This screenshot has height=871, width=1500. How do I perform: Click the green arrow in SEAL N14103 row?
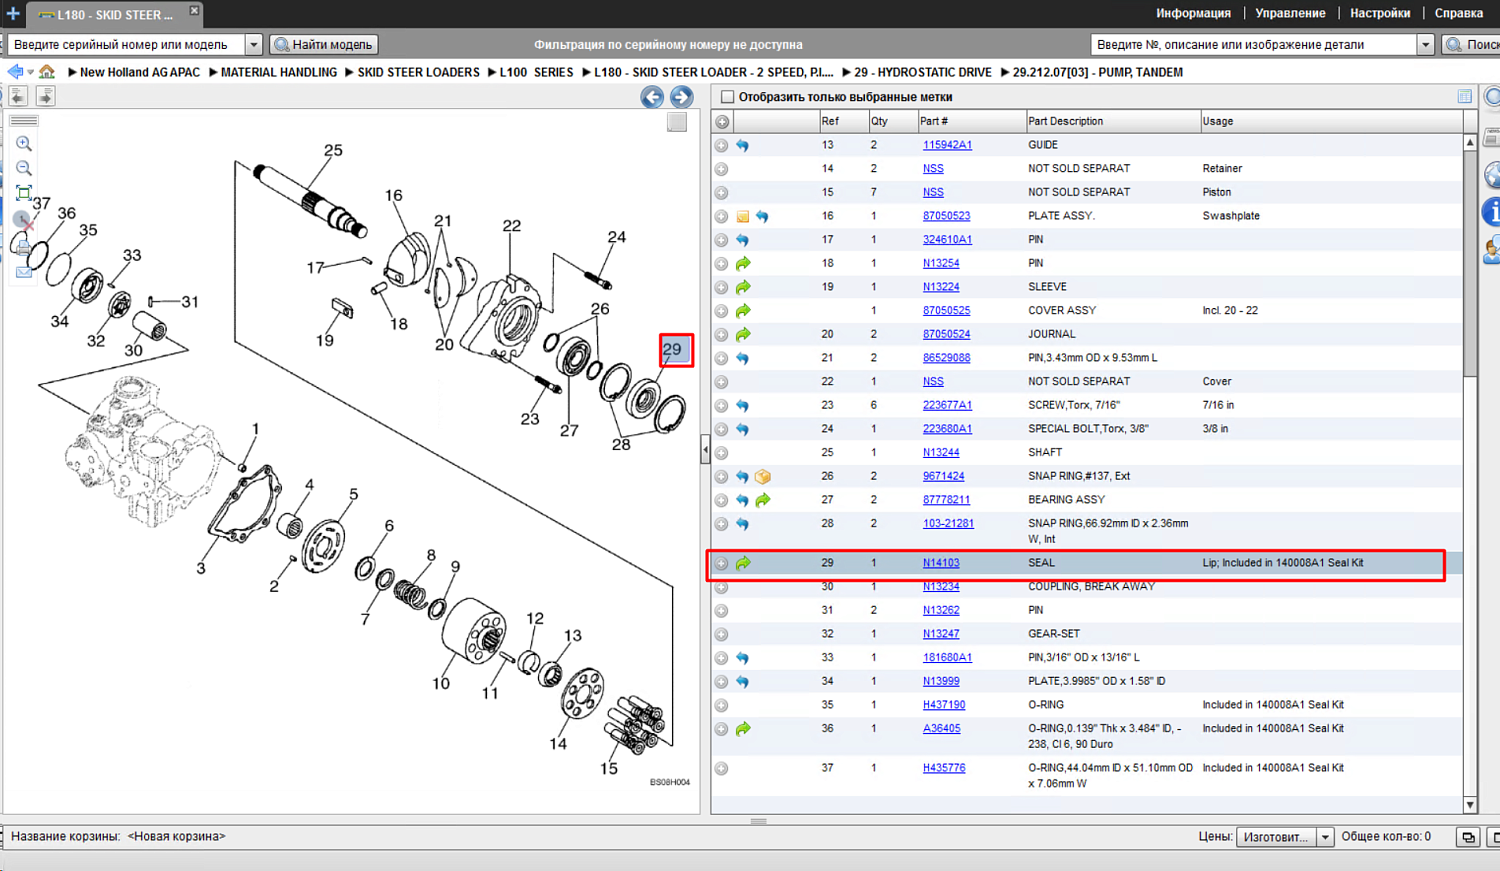[x=743, y=563]
